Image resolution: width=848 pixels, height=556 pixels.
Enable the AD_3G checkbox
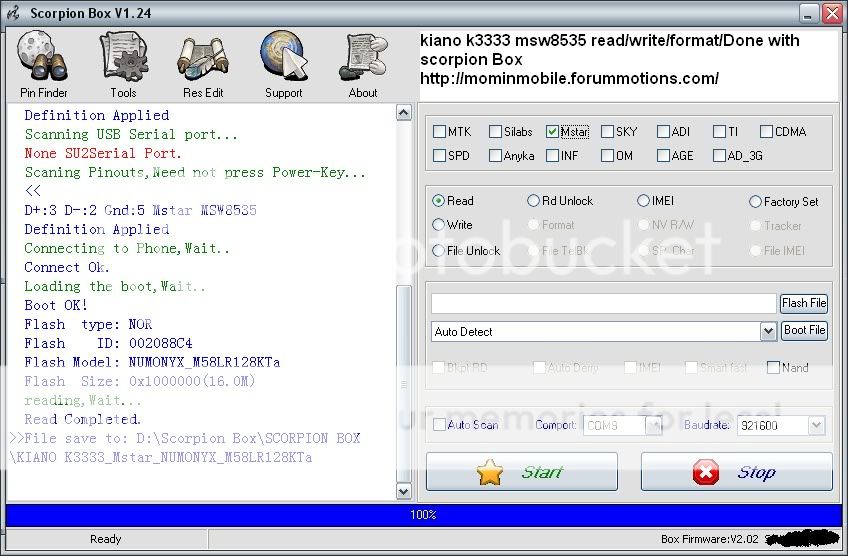[719, 156]
